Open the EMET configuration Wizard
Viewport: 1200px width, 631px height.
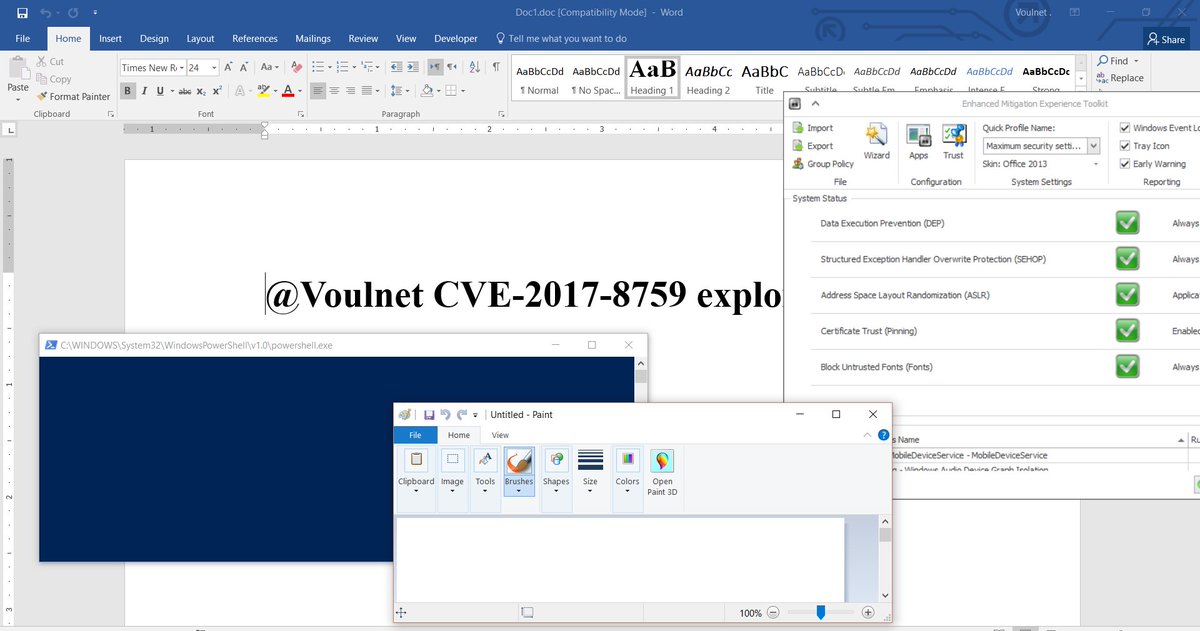point(877,140)
